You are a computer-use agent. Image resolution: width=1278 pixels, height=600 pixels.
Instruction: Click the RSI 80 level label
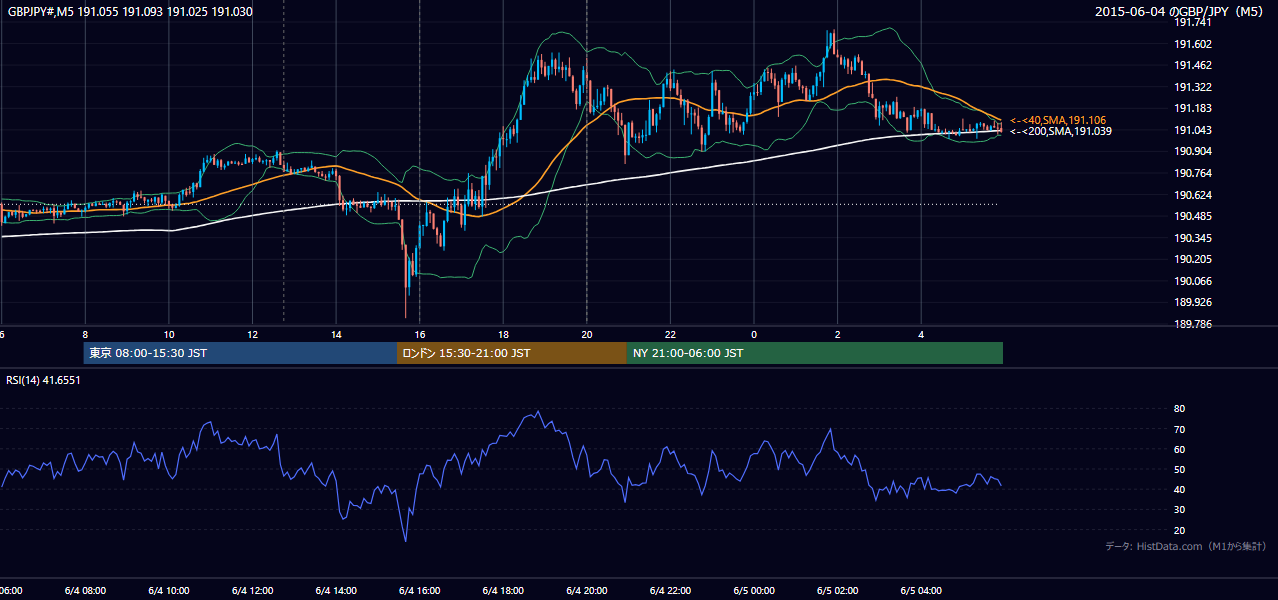pos(1179,409)
